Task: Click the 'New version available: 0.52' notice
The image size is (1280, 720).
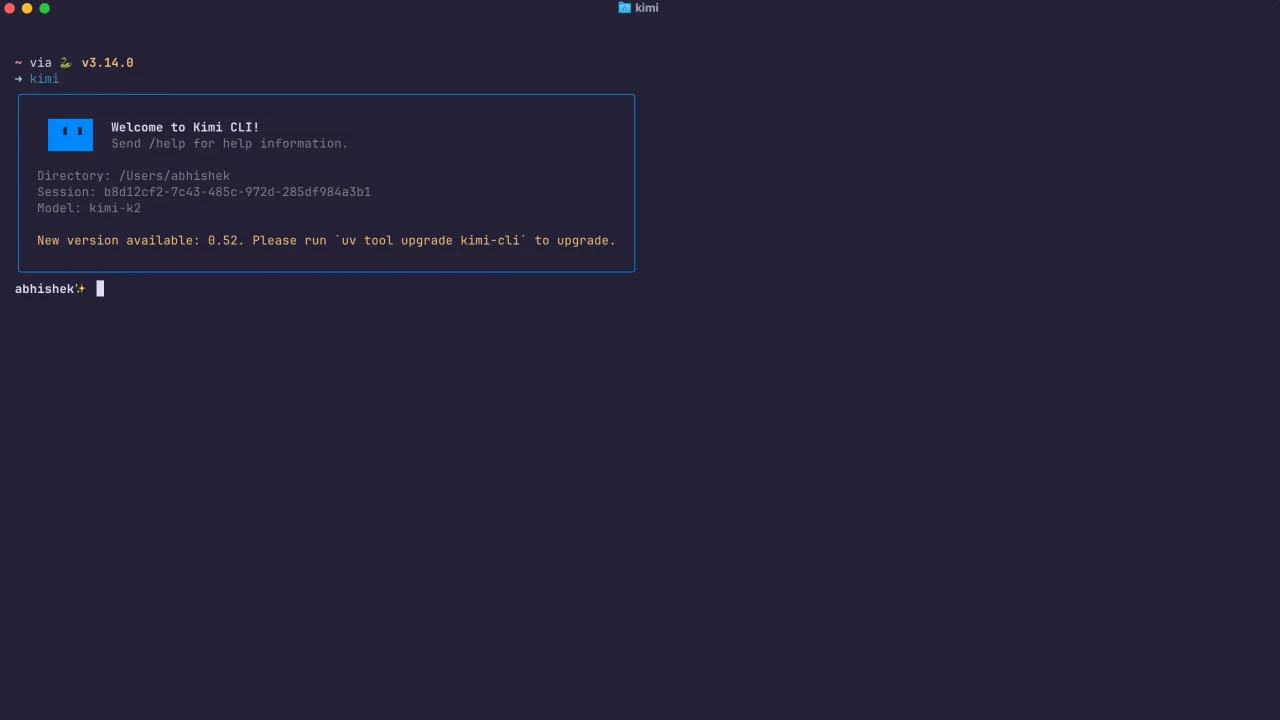Action: click(326, 241)
